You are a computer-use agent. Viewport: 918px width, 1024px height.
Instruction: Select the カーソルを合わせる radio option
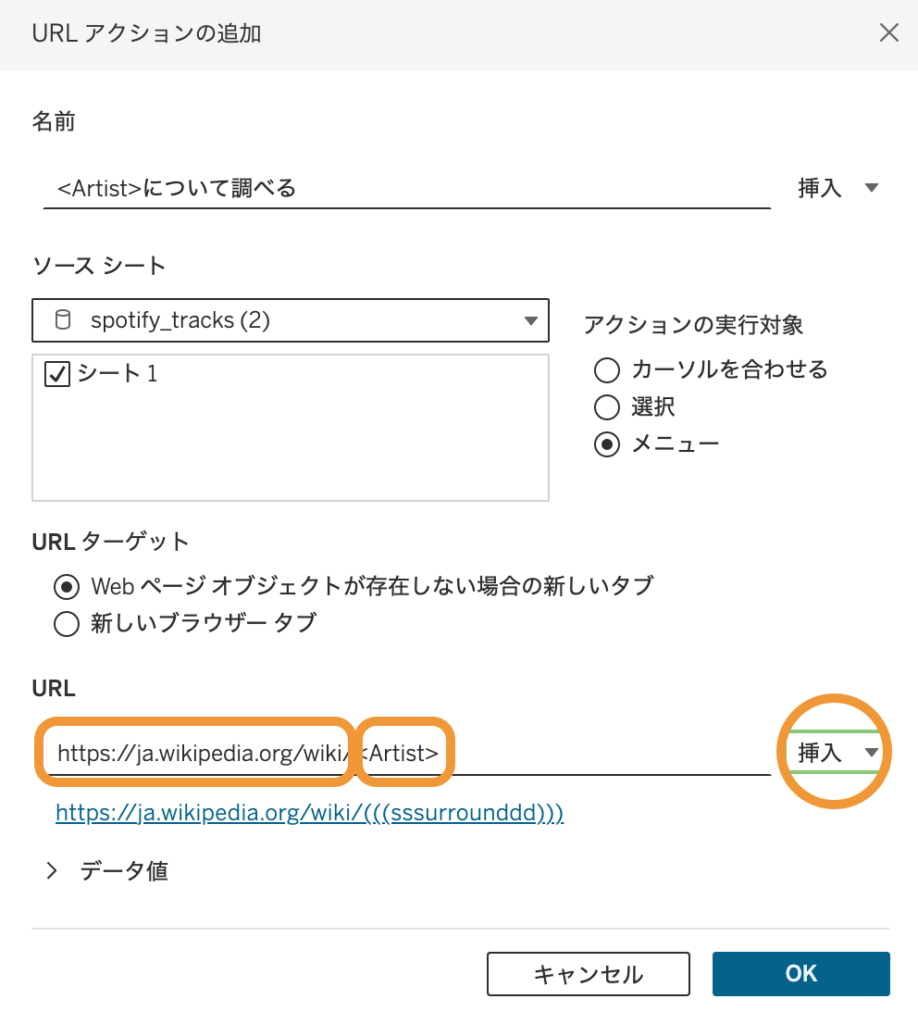click(x=607, y=370)
